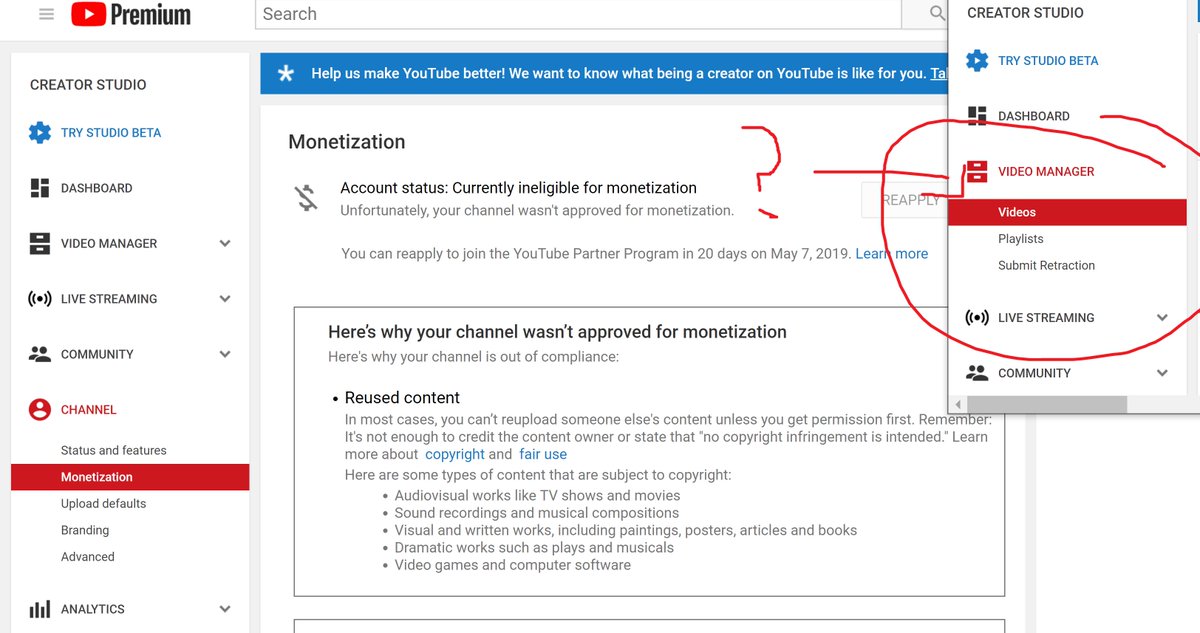1200x633 pixels.
Task: Click left scroll arrow in overlay panel
Action: coord(956,404)
